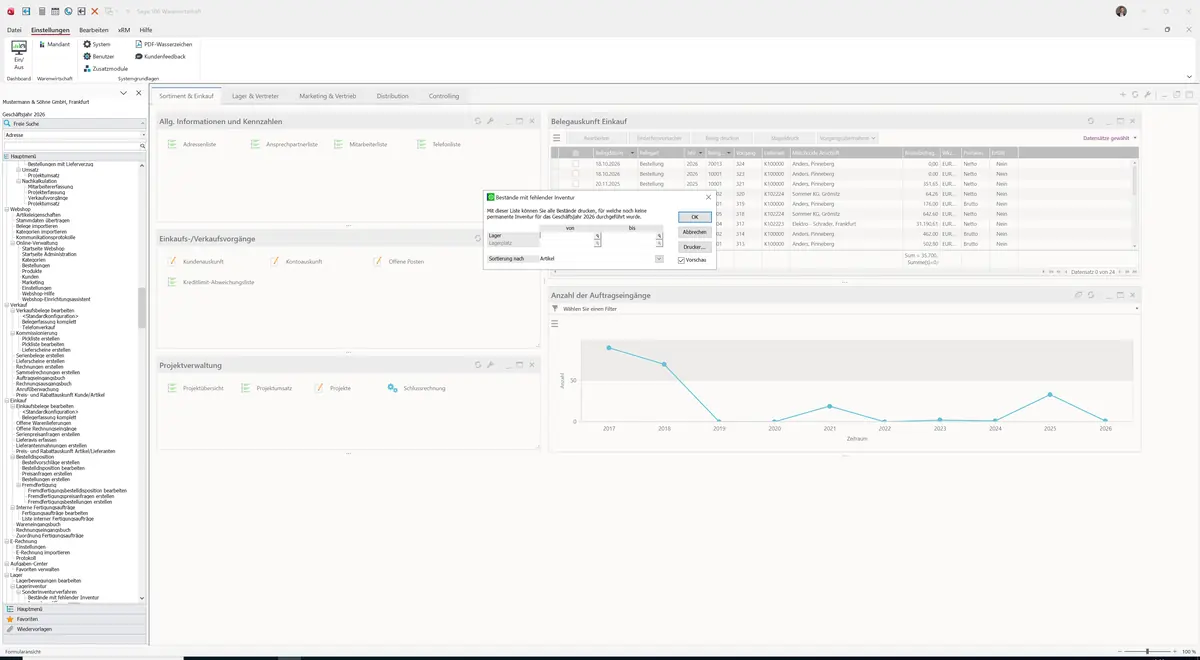The image size is (1200, 660).
Task: Open the calendar icon in the title bar
Action: (x=54, y=11)
